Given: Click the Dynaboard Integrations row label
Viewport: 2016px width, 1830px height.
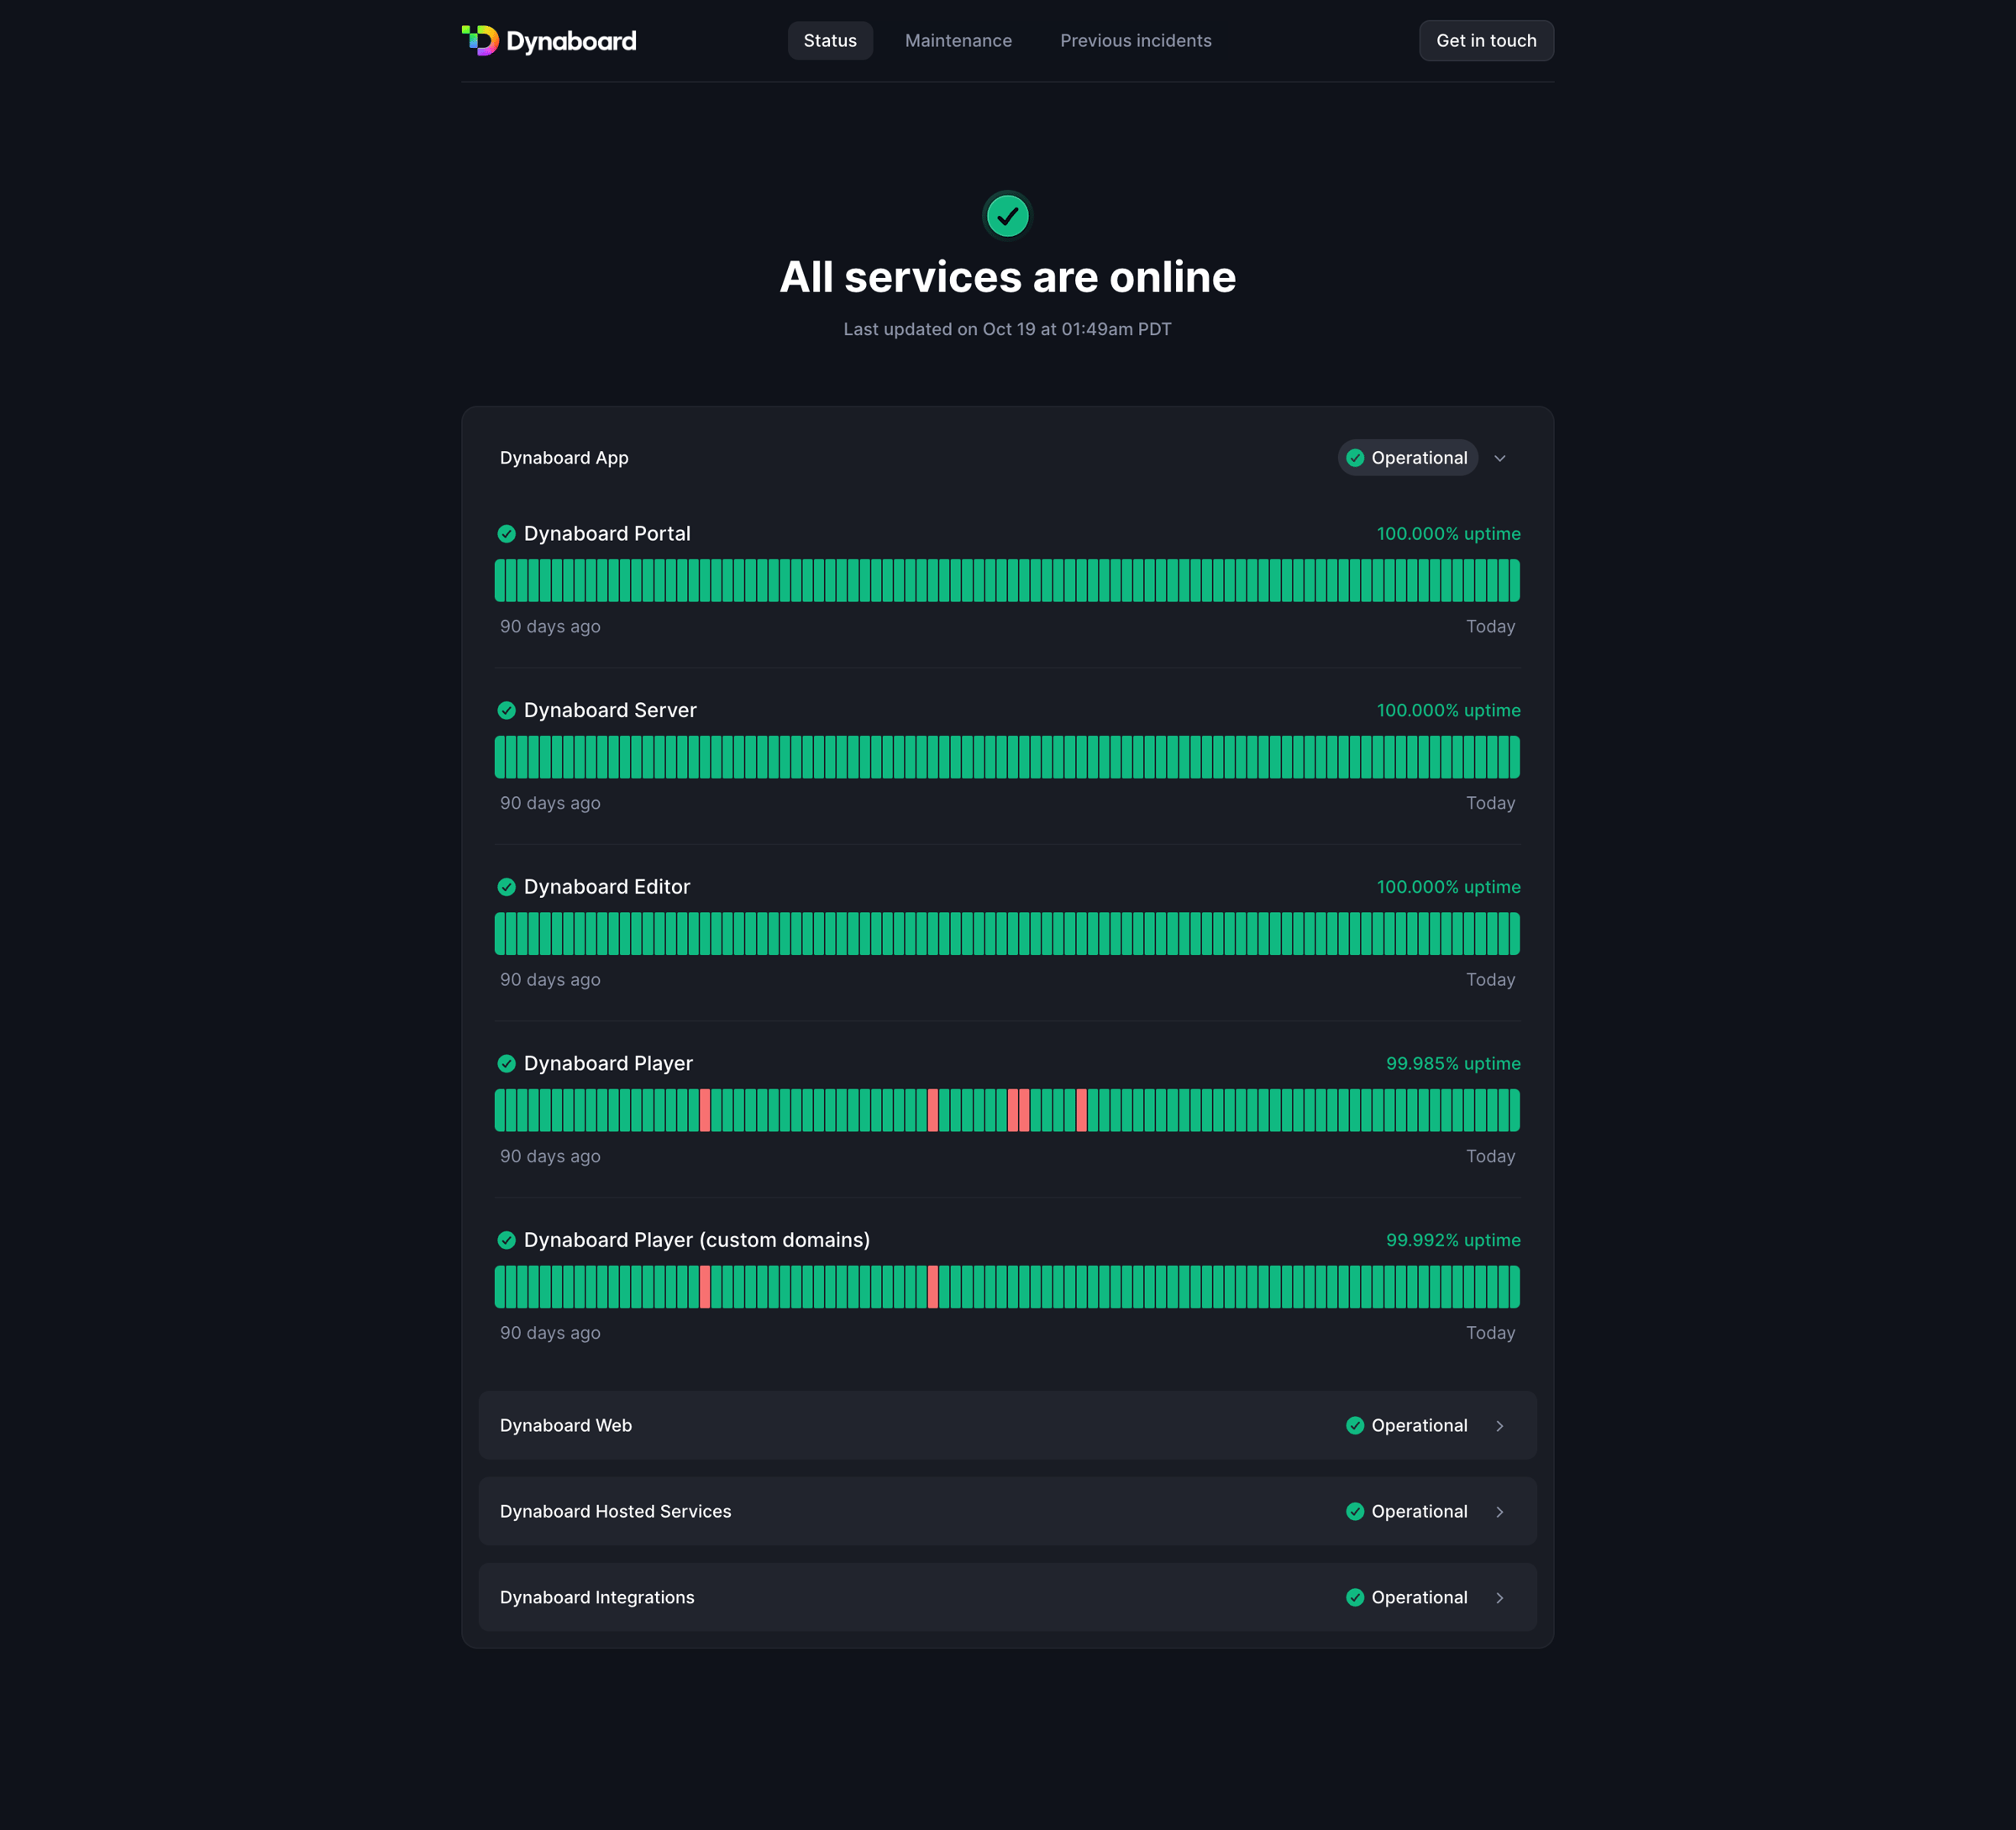Looking at the screenshot, I should tap(597, 1598).
